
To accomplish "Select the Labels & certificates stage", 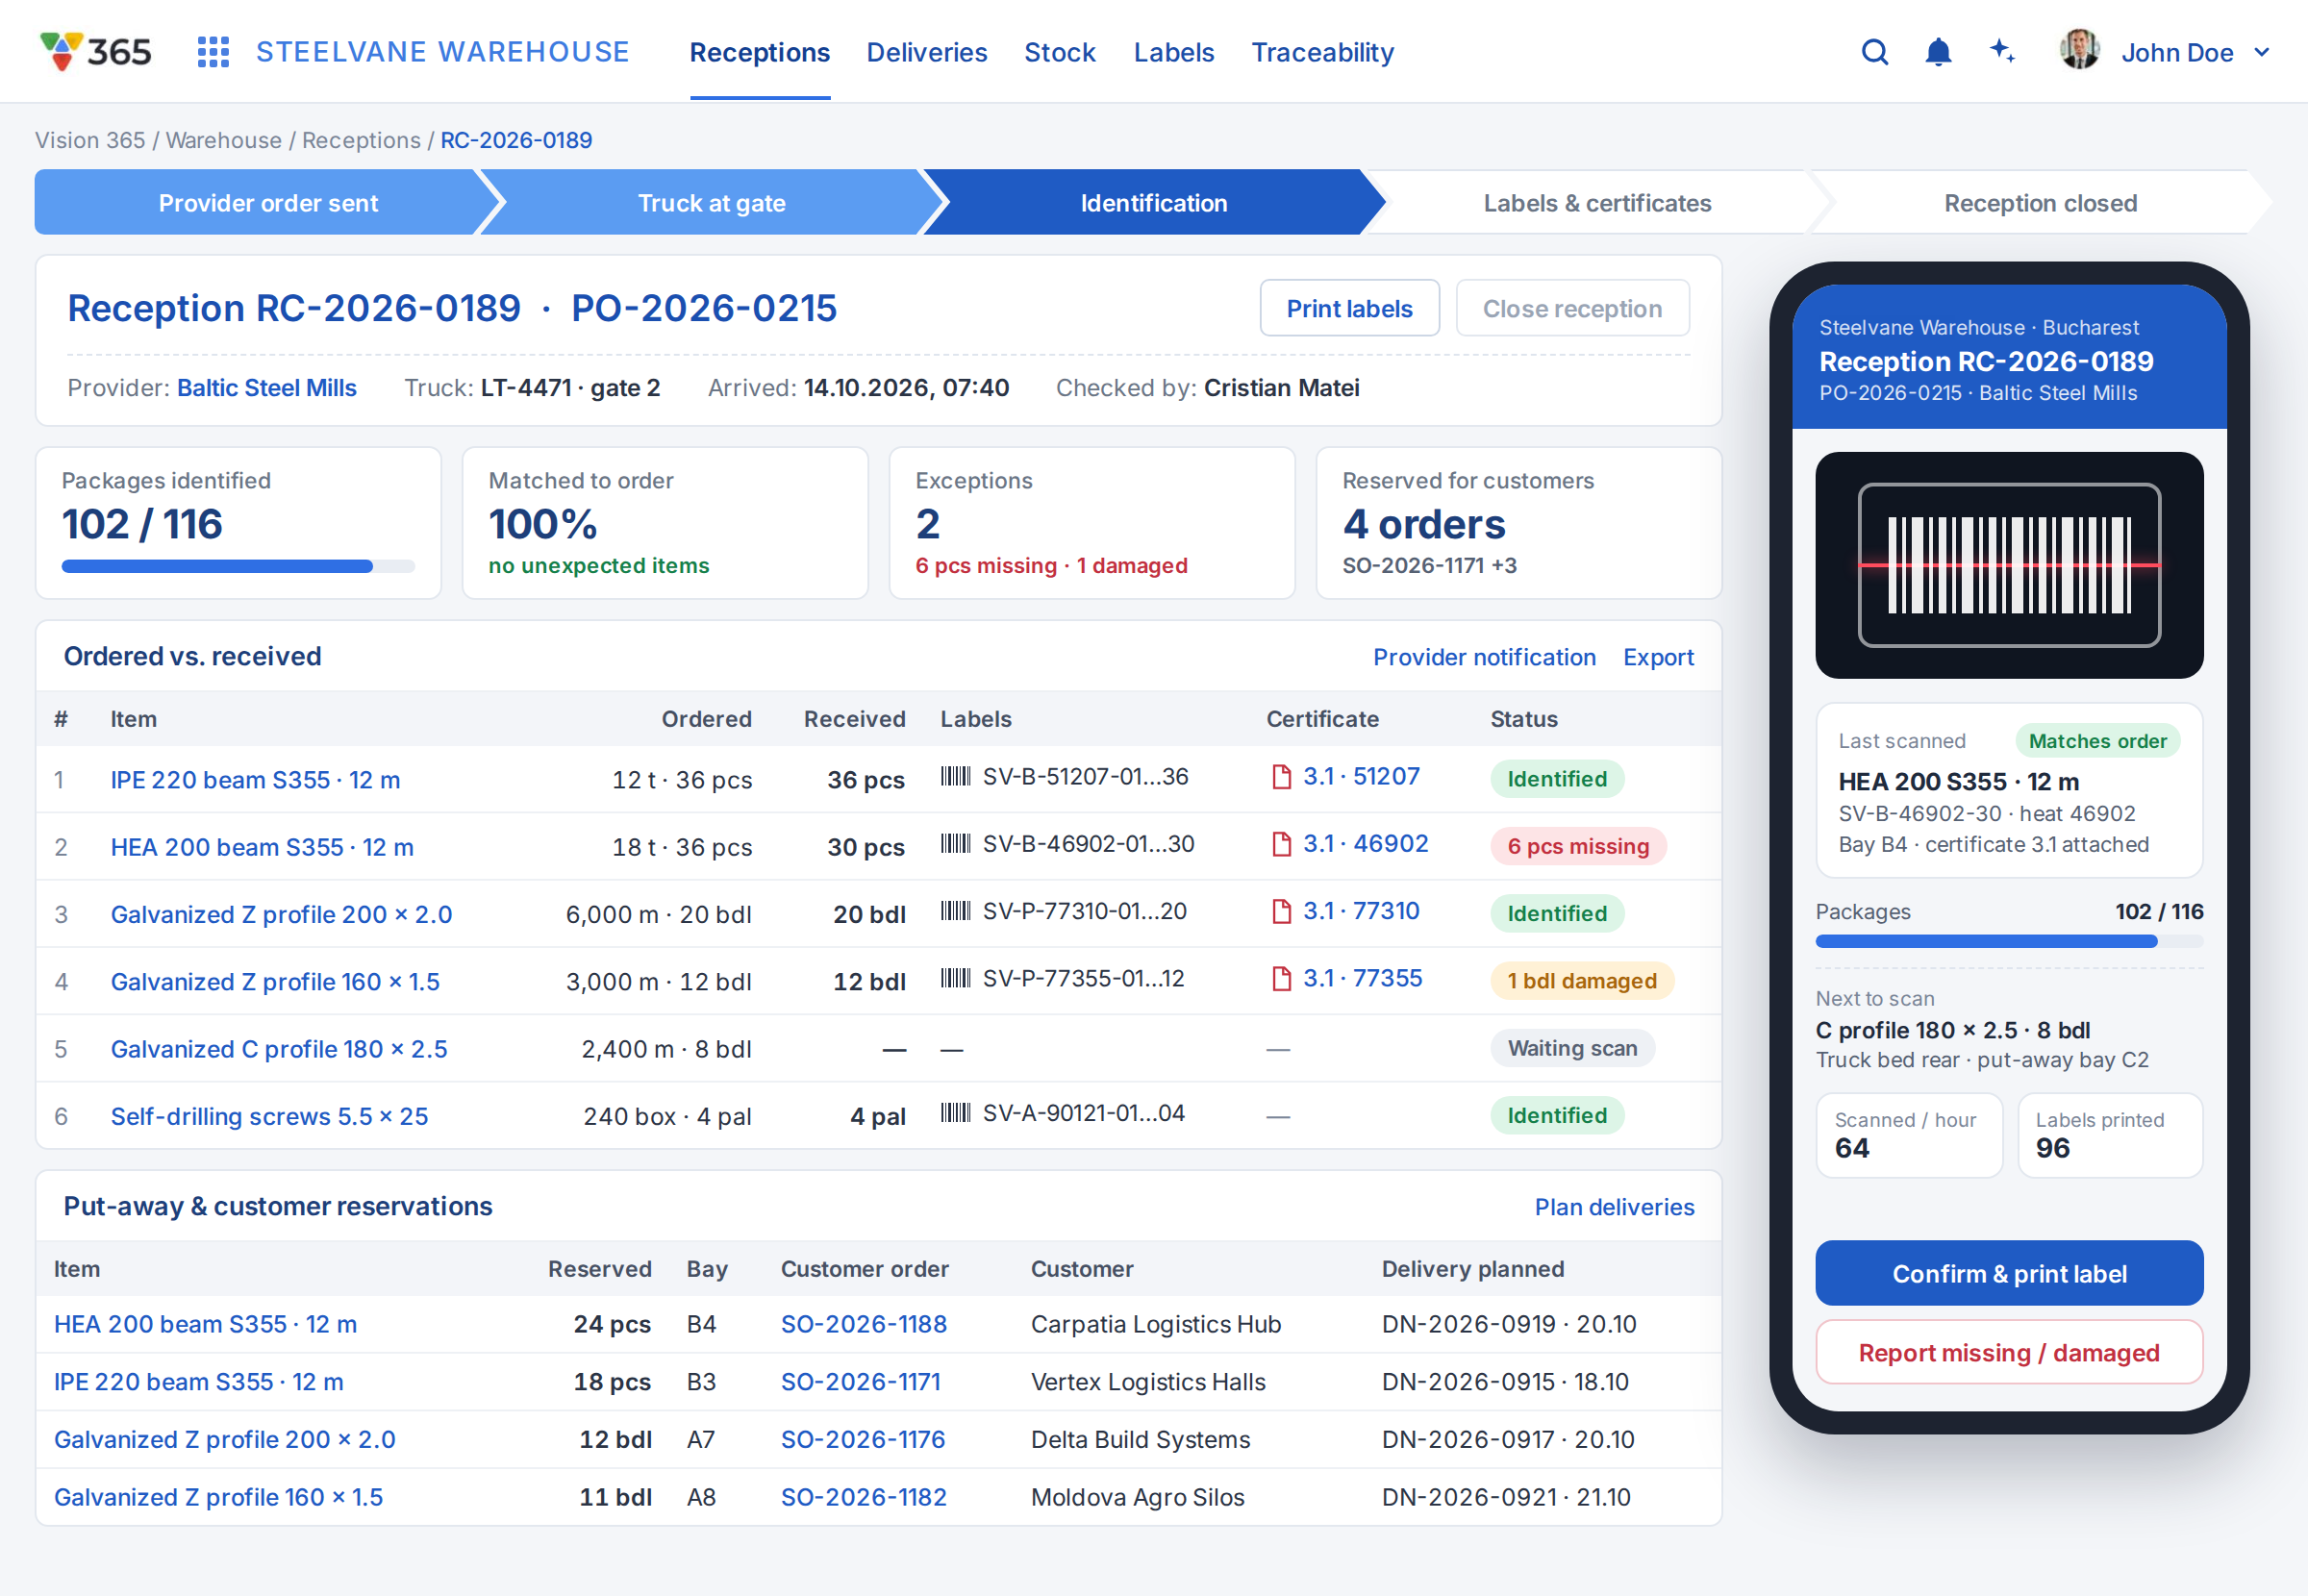I will click(1596, 203).
